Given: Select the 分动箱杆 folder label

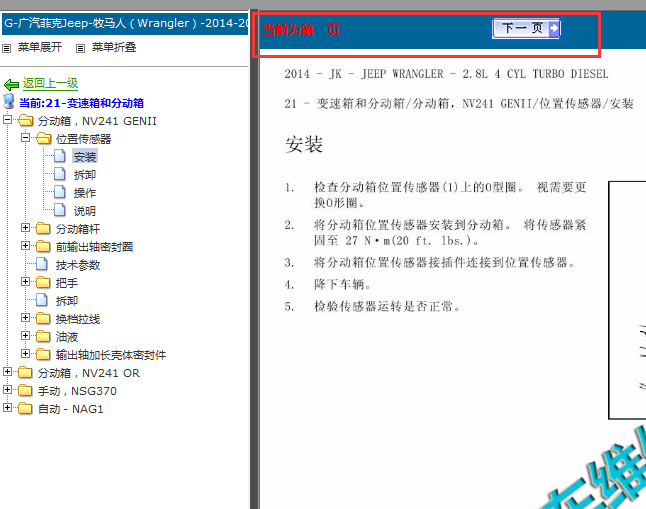Looking at the screenshot, I should (x=78, y=229).
